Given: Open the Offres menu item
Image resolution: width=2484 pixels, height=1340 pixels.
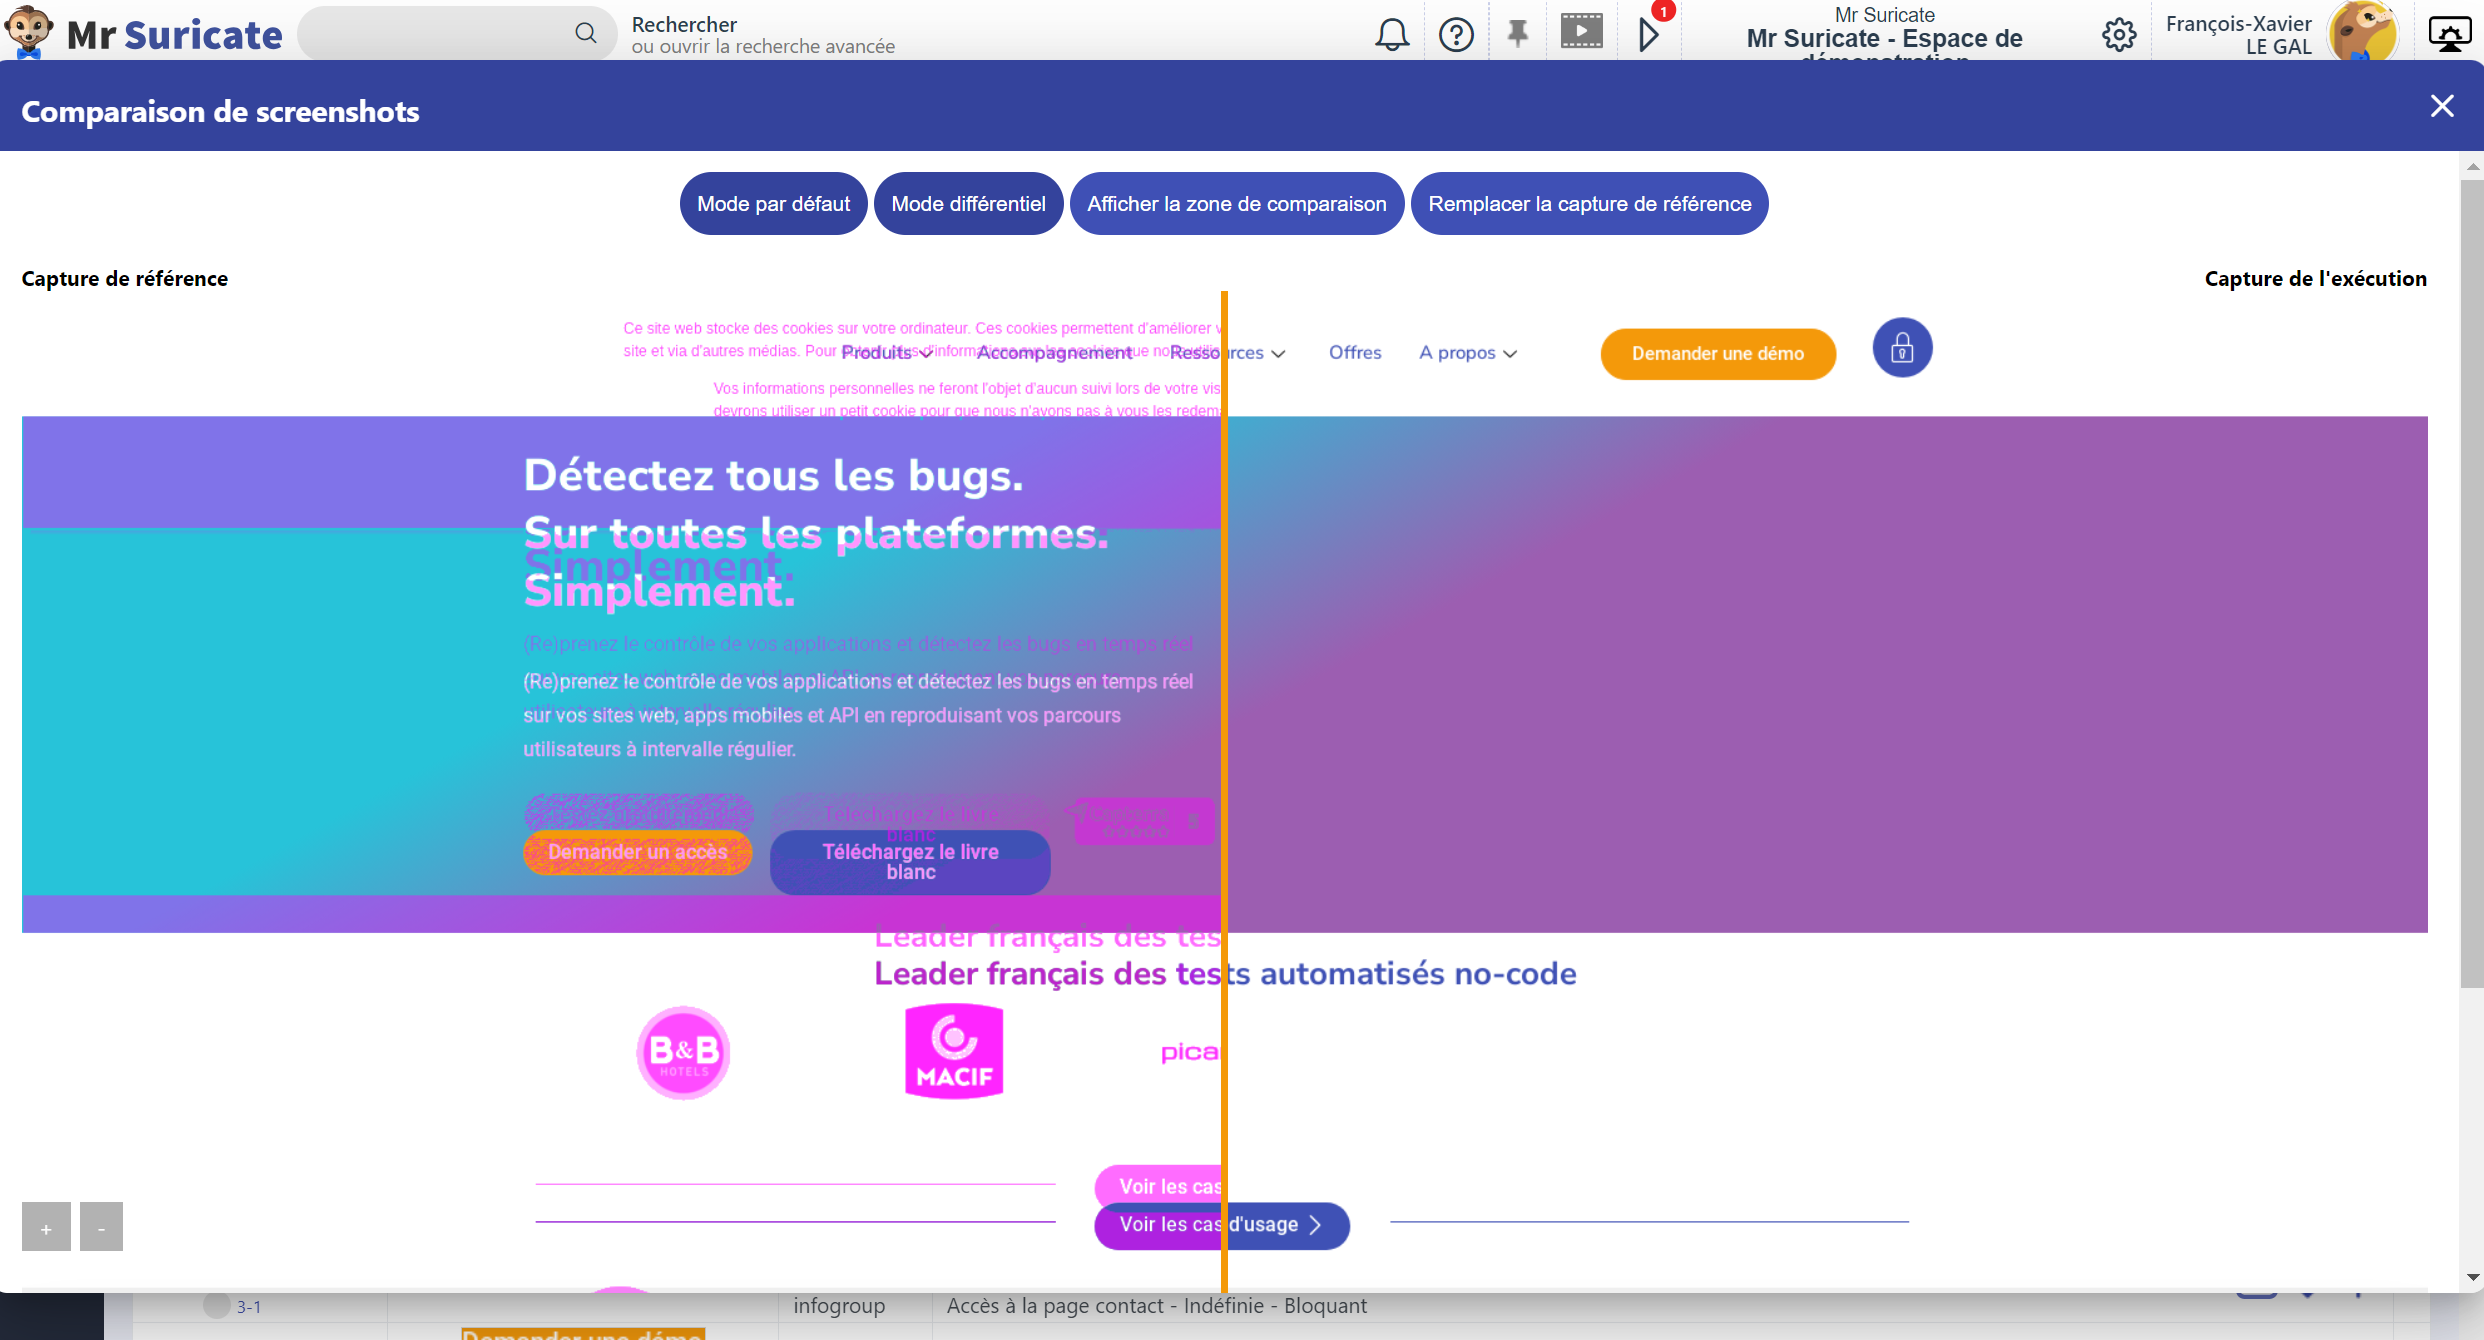Looking at the screenshot, I should [1355, 353].
